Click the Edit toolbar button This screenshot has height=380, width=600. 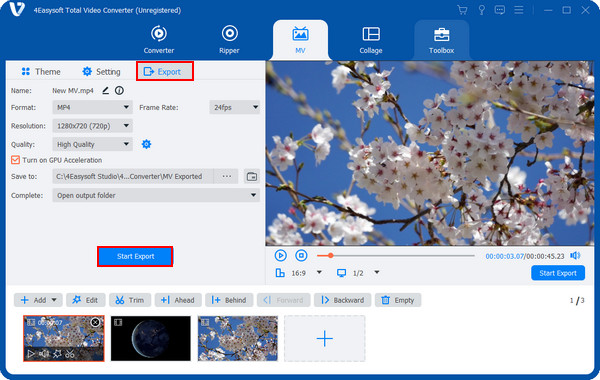click(86, 300)
